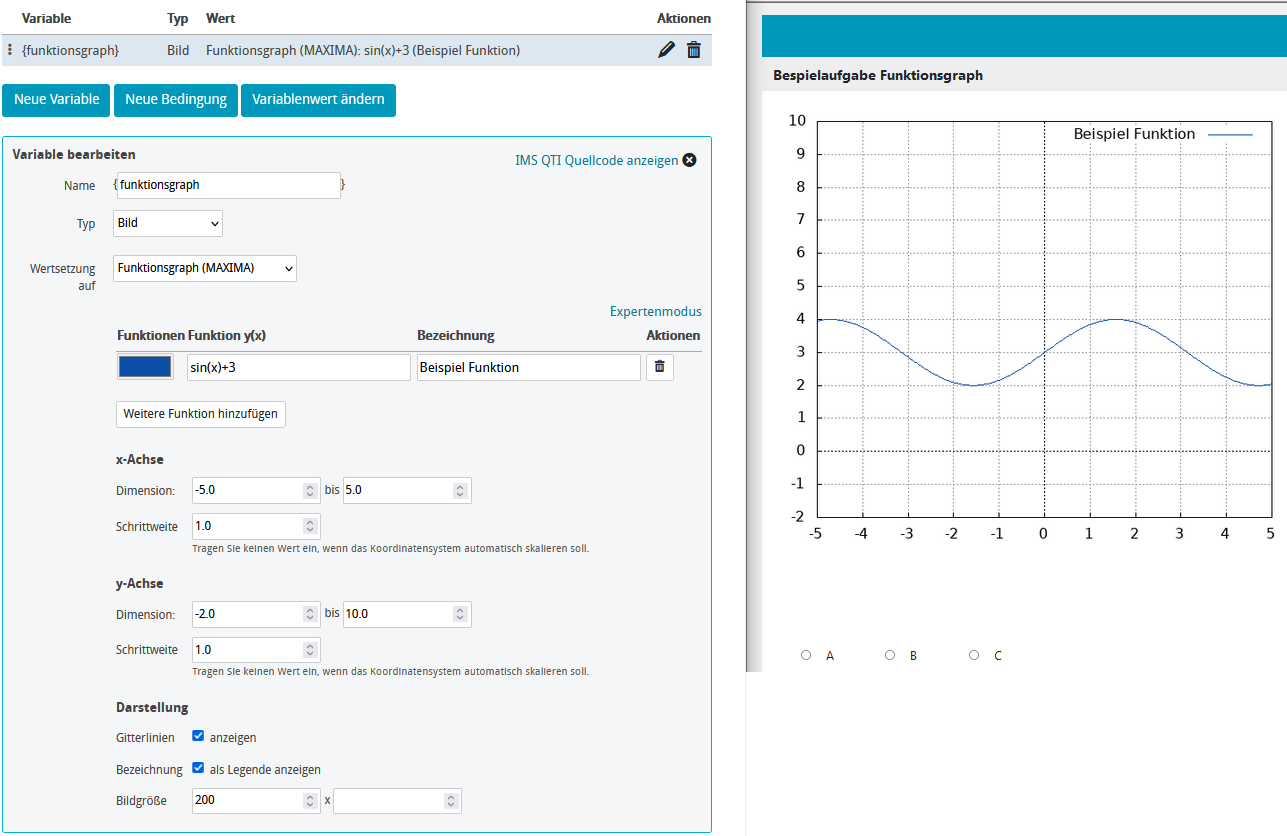Viewport: 1287px width, 836px height.
Task: Edit the funktionsgraph variable with the pencil icon
Action: click(666, 49)
